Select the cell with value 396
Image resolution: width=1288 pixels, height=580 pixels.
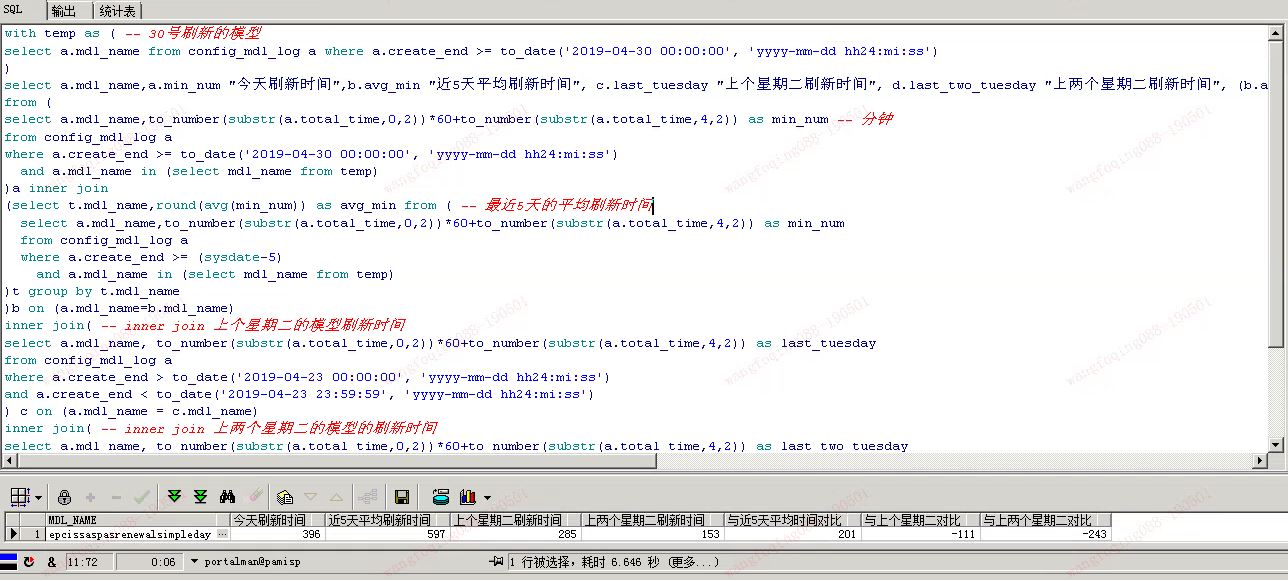(x=279, y=534)
